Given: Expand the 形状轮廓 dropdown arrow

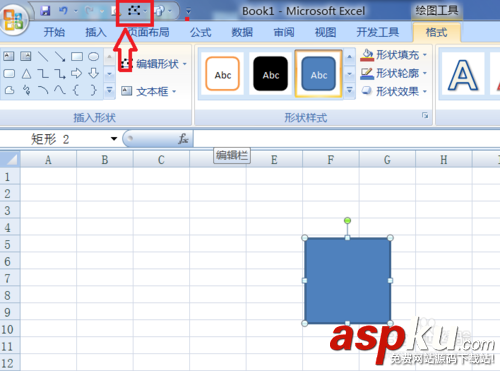Looking at the screenshot, I should [x=425, y=73].
